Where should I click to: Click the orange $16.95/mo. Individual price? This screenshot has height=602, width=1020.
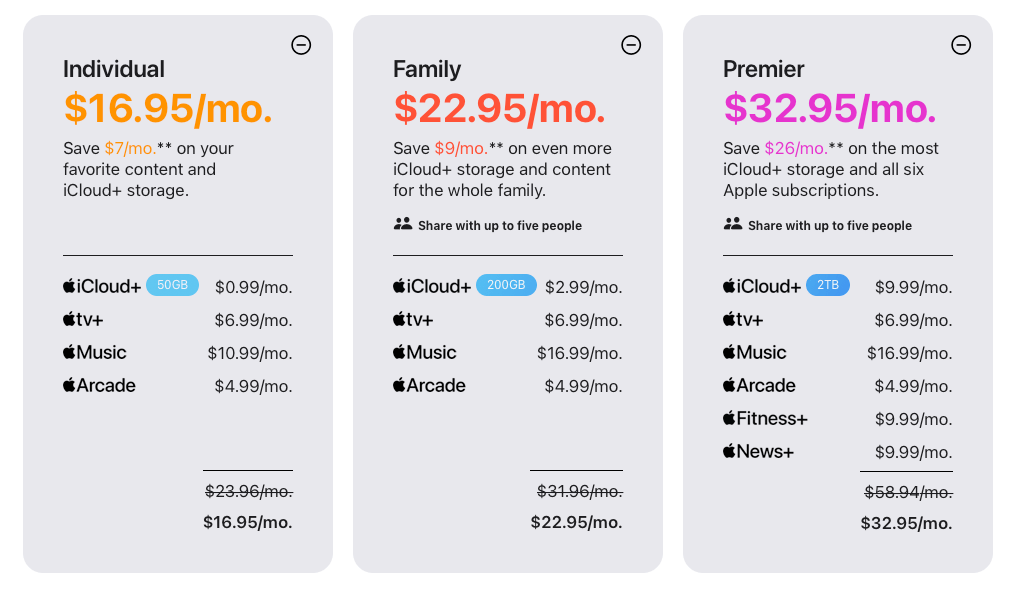[168, 108]
